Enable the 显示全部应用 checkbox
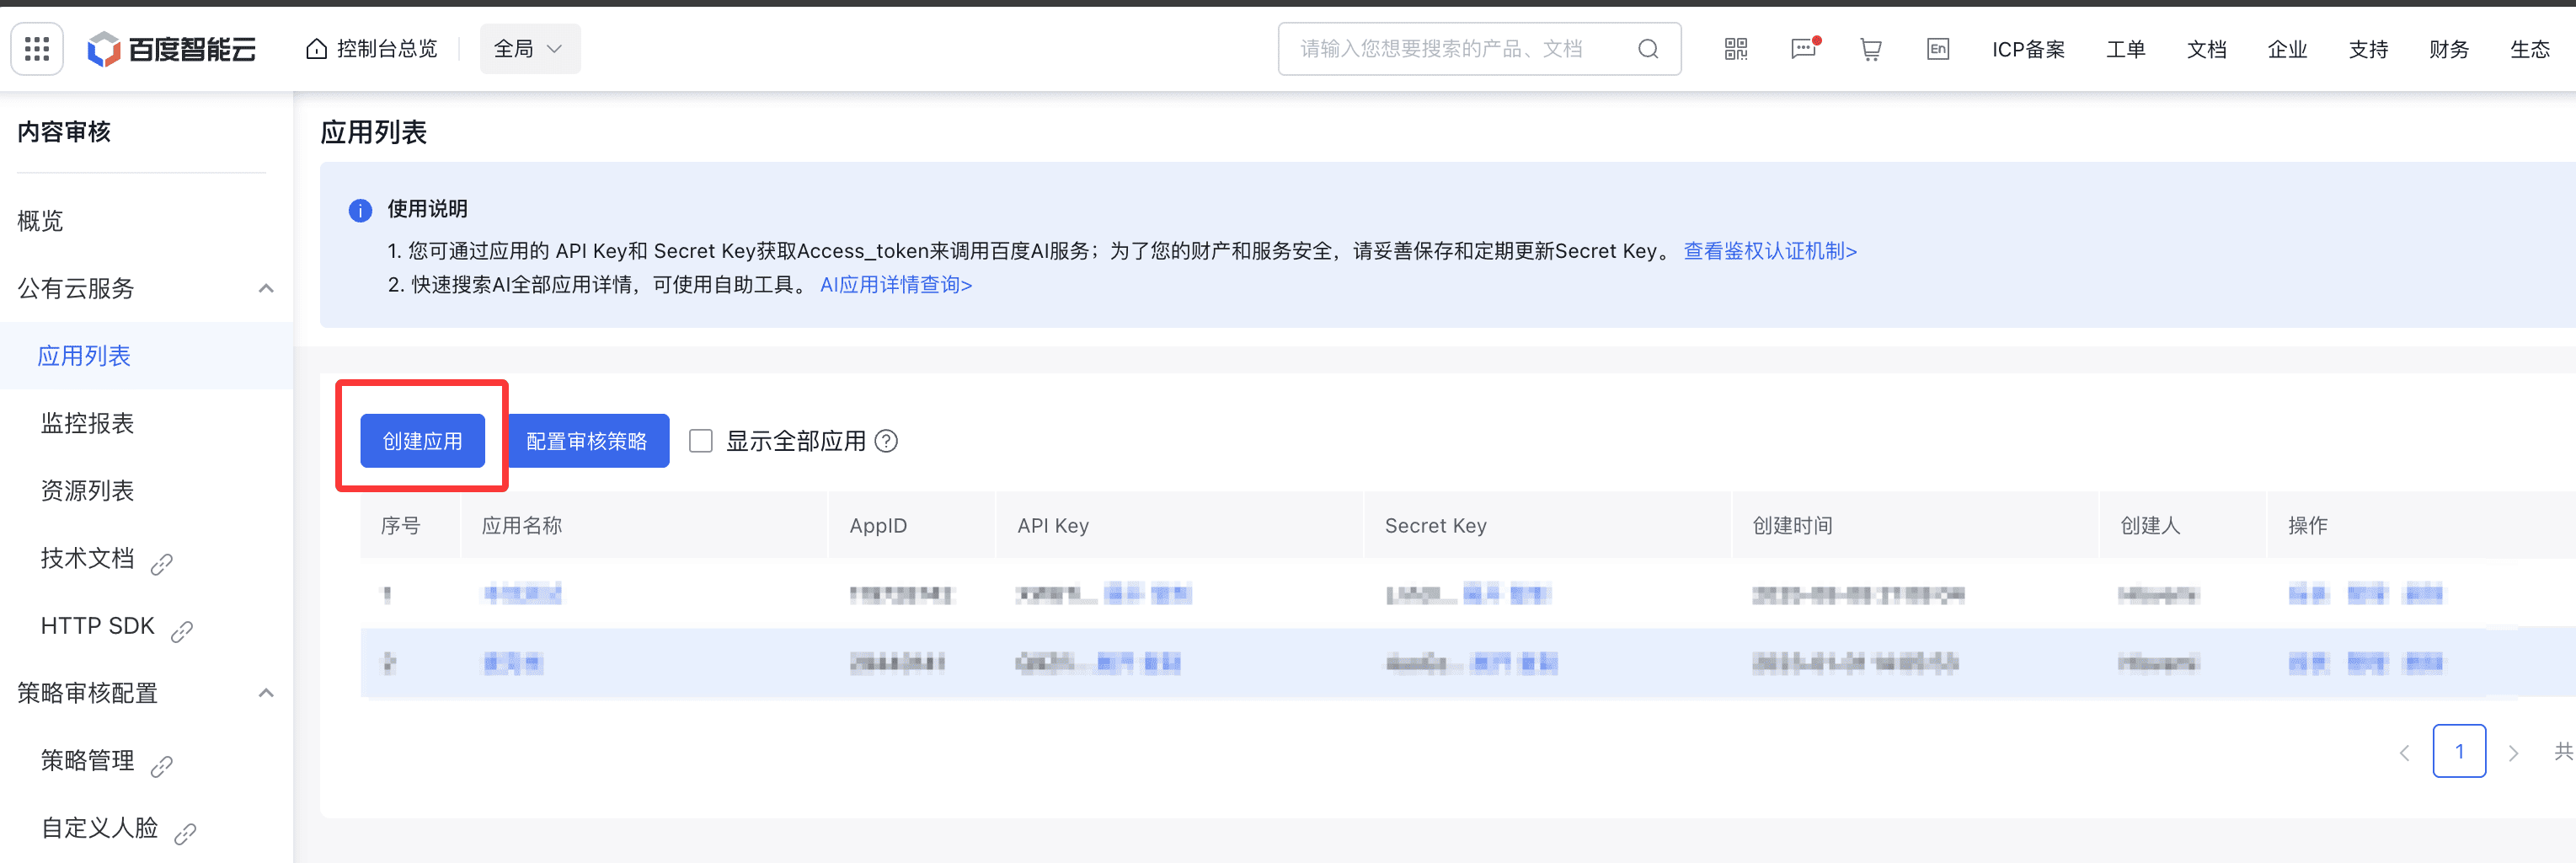 (701, 441)
